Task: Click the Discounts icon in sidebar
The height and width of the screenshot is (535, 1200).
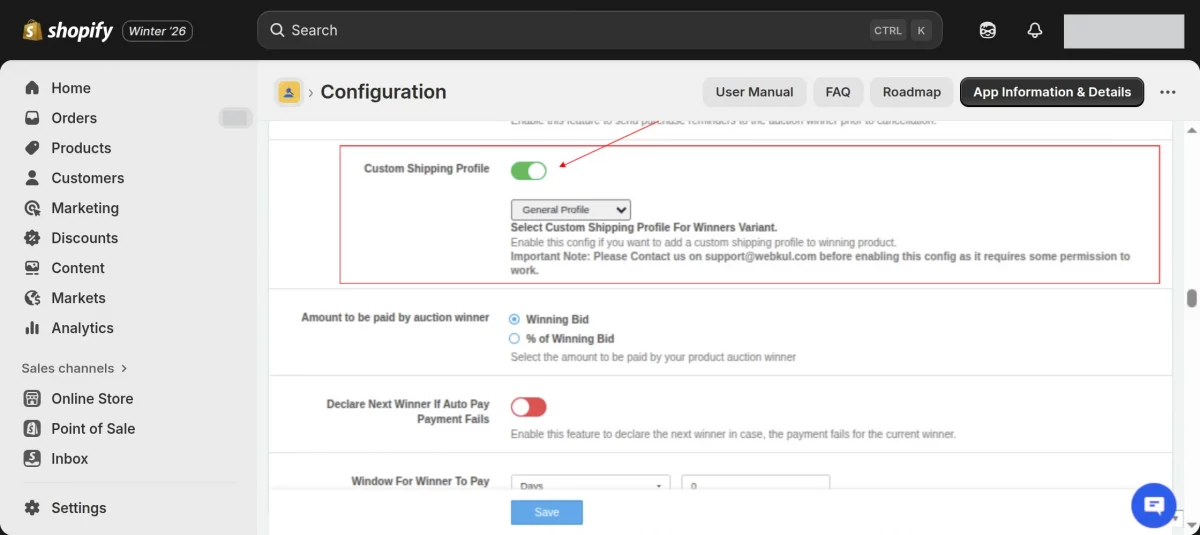Action: tap(33, 238)
